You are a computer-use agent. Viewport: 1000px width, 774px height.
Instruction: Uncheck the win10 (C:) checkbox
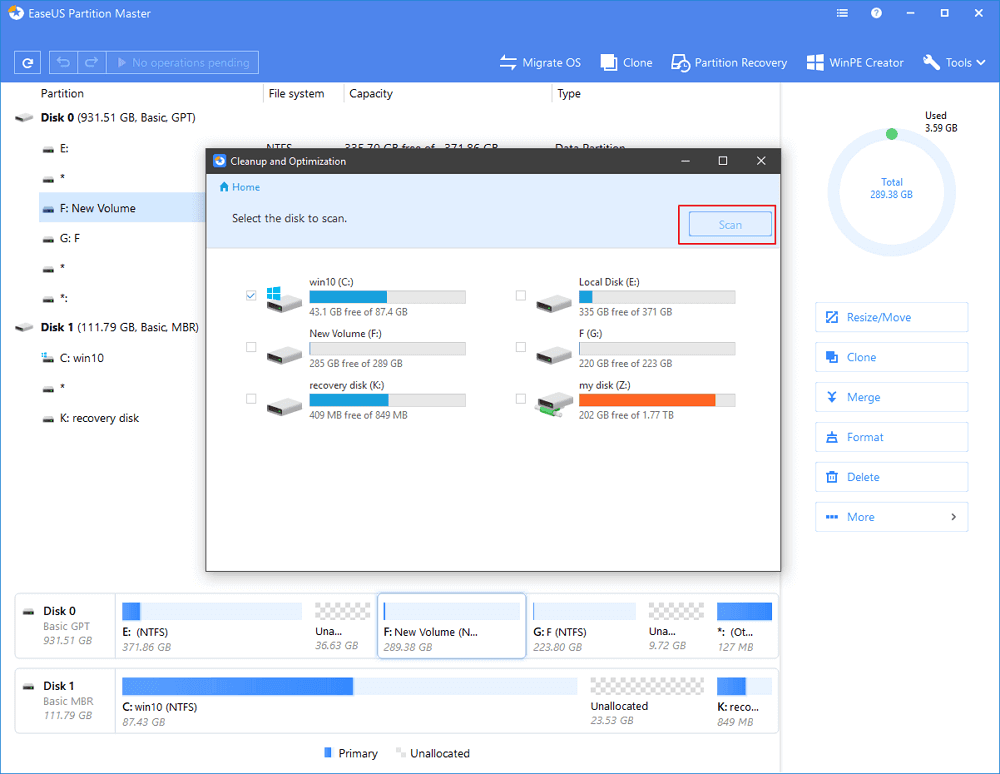coord(251,295)
